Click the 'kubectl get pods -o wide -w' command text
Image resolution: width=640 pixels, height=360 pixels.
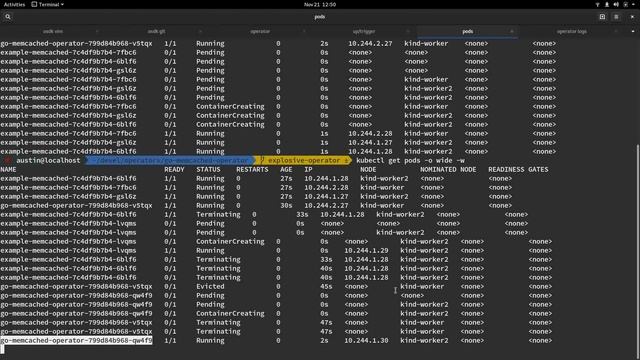[x=410, y=160]
